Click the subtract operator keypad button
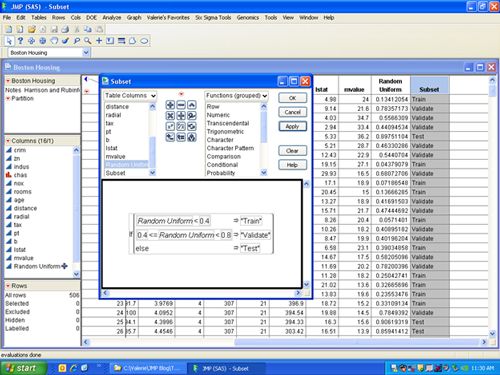 (181, 105)
